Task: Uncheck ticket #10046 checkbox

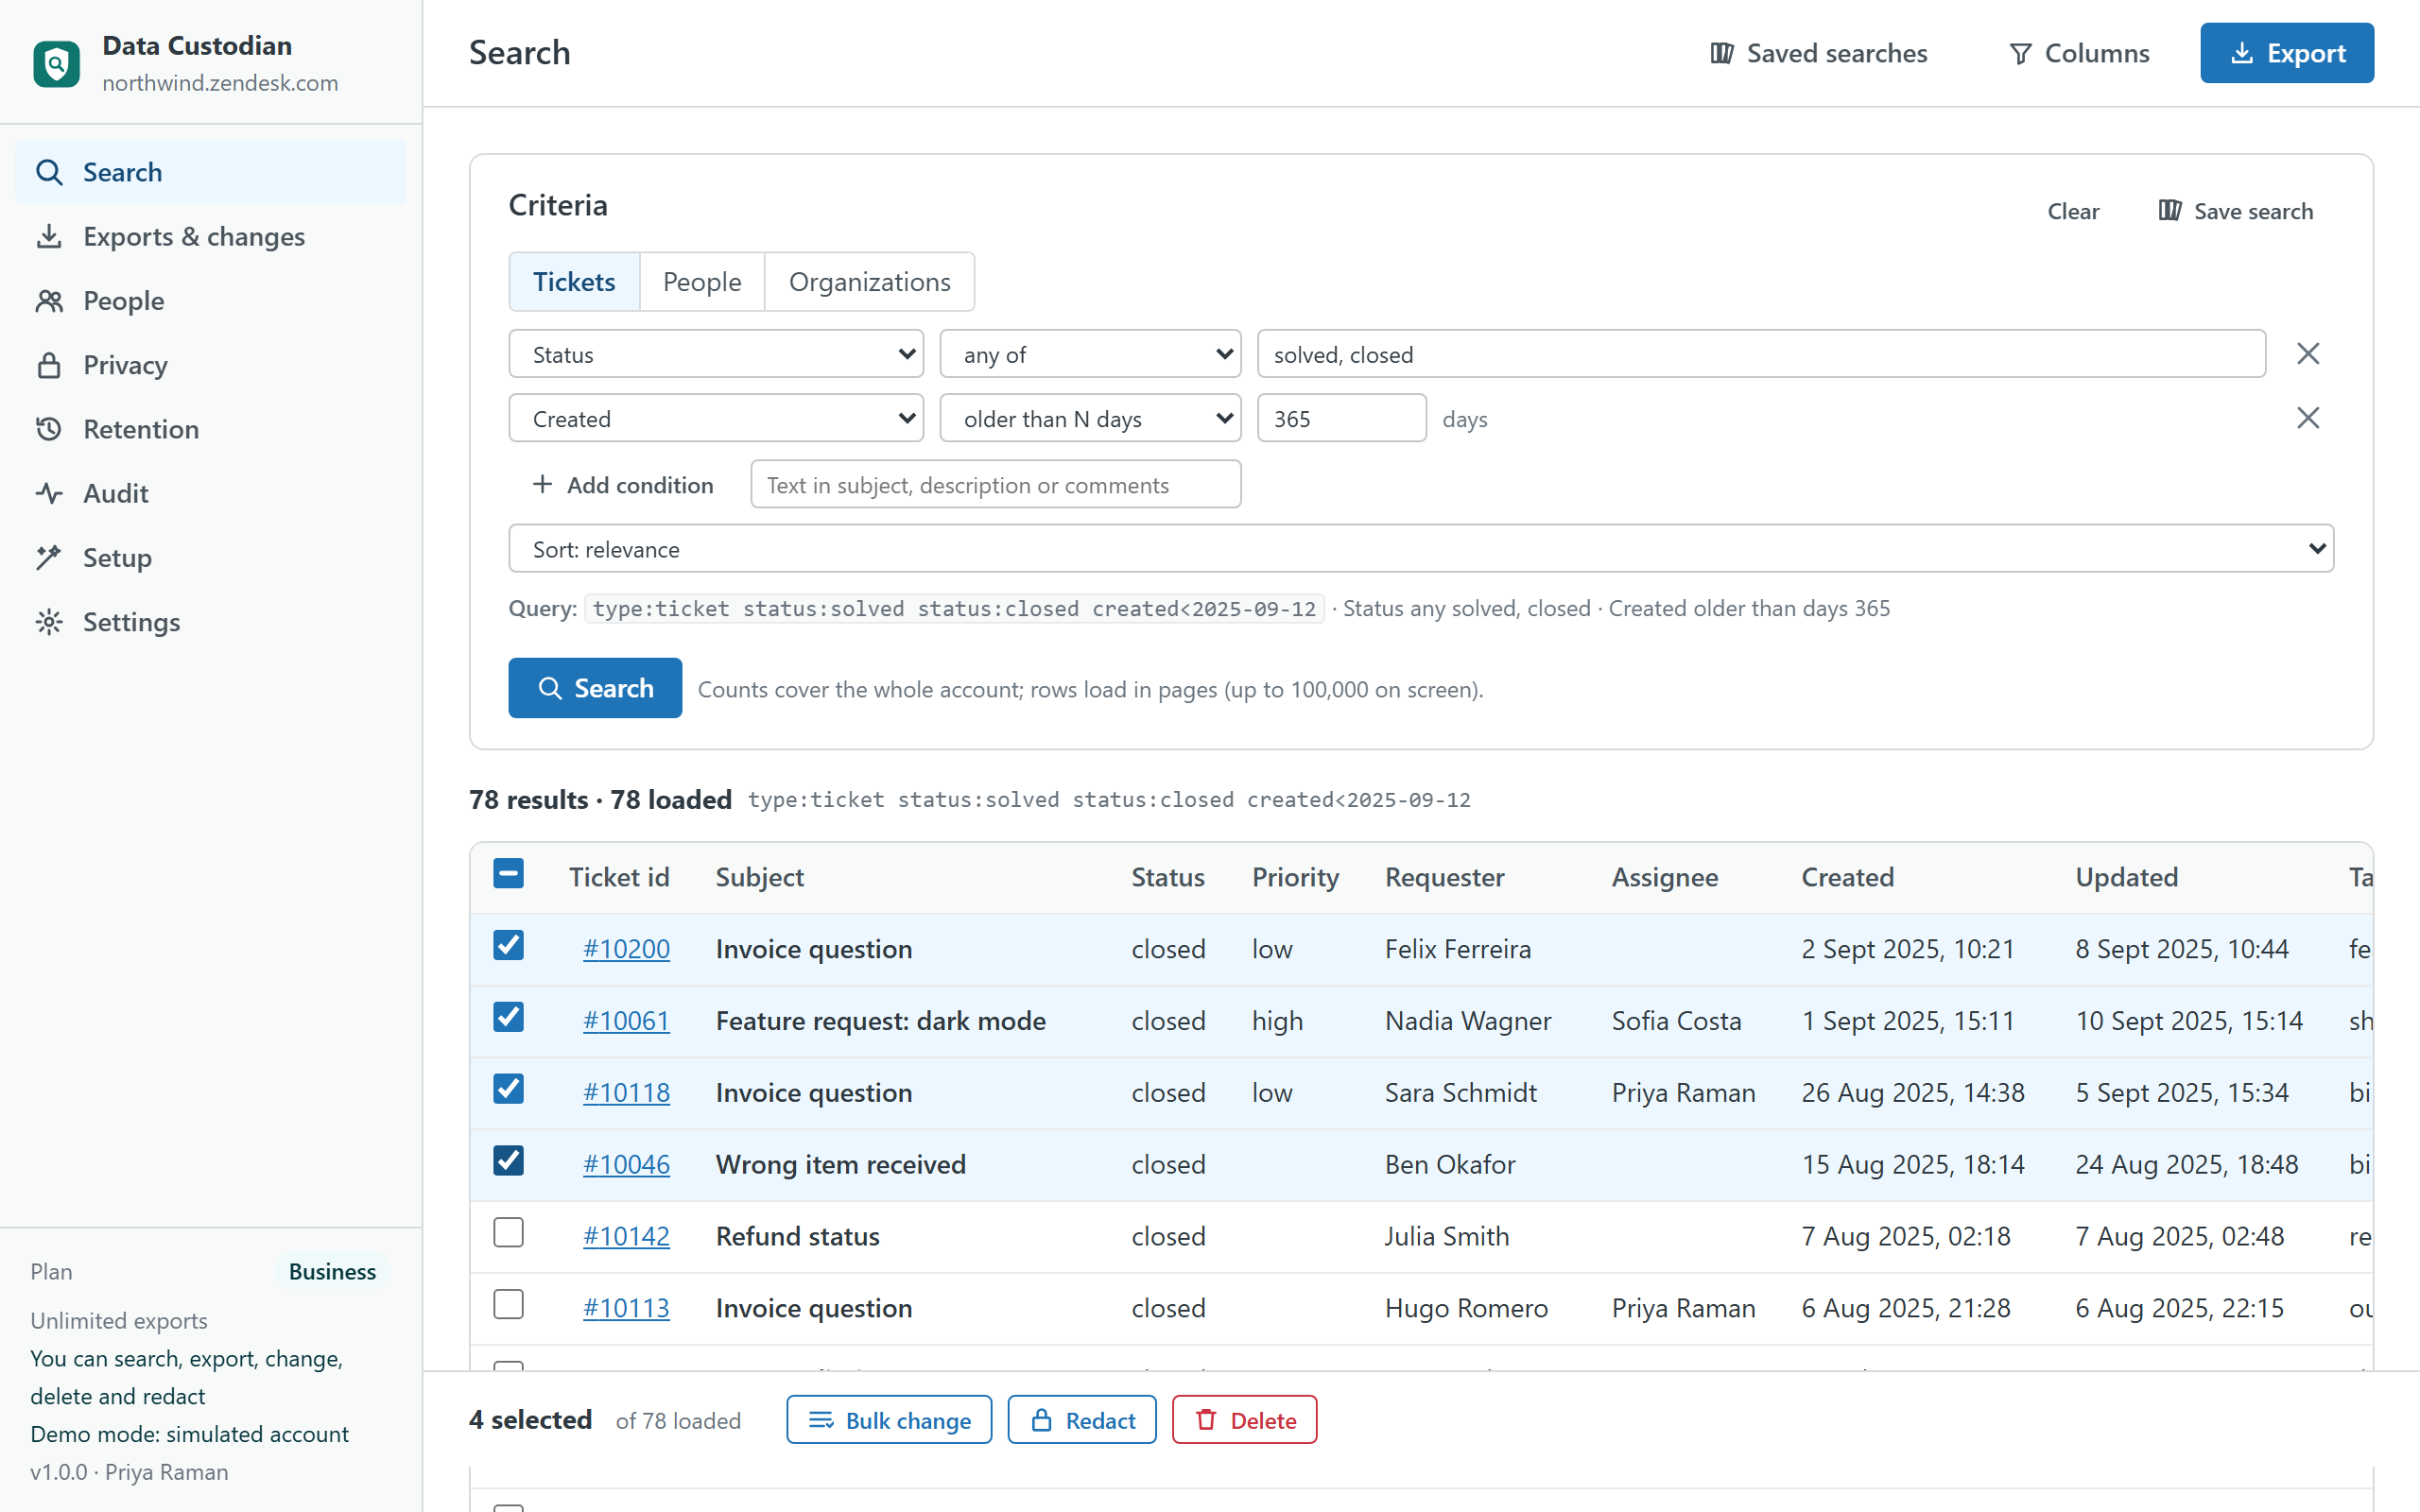Action: tap(508, 1161)
